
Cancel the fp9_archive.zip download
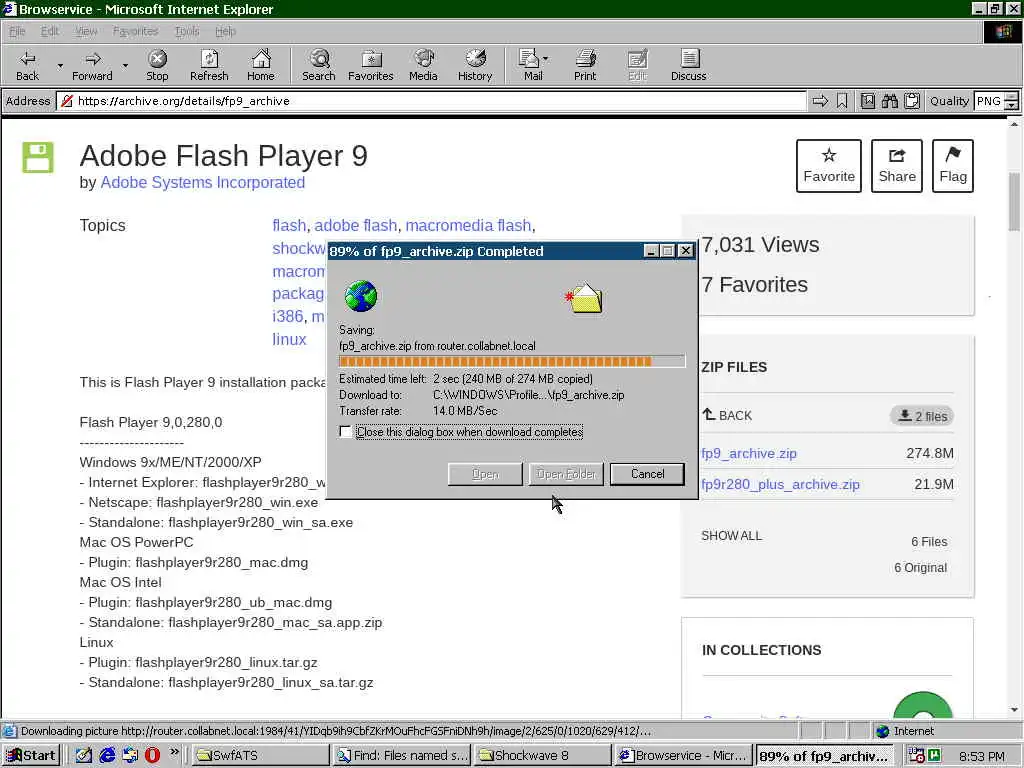pos(647,474)
